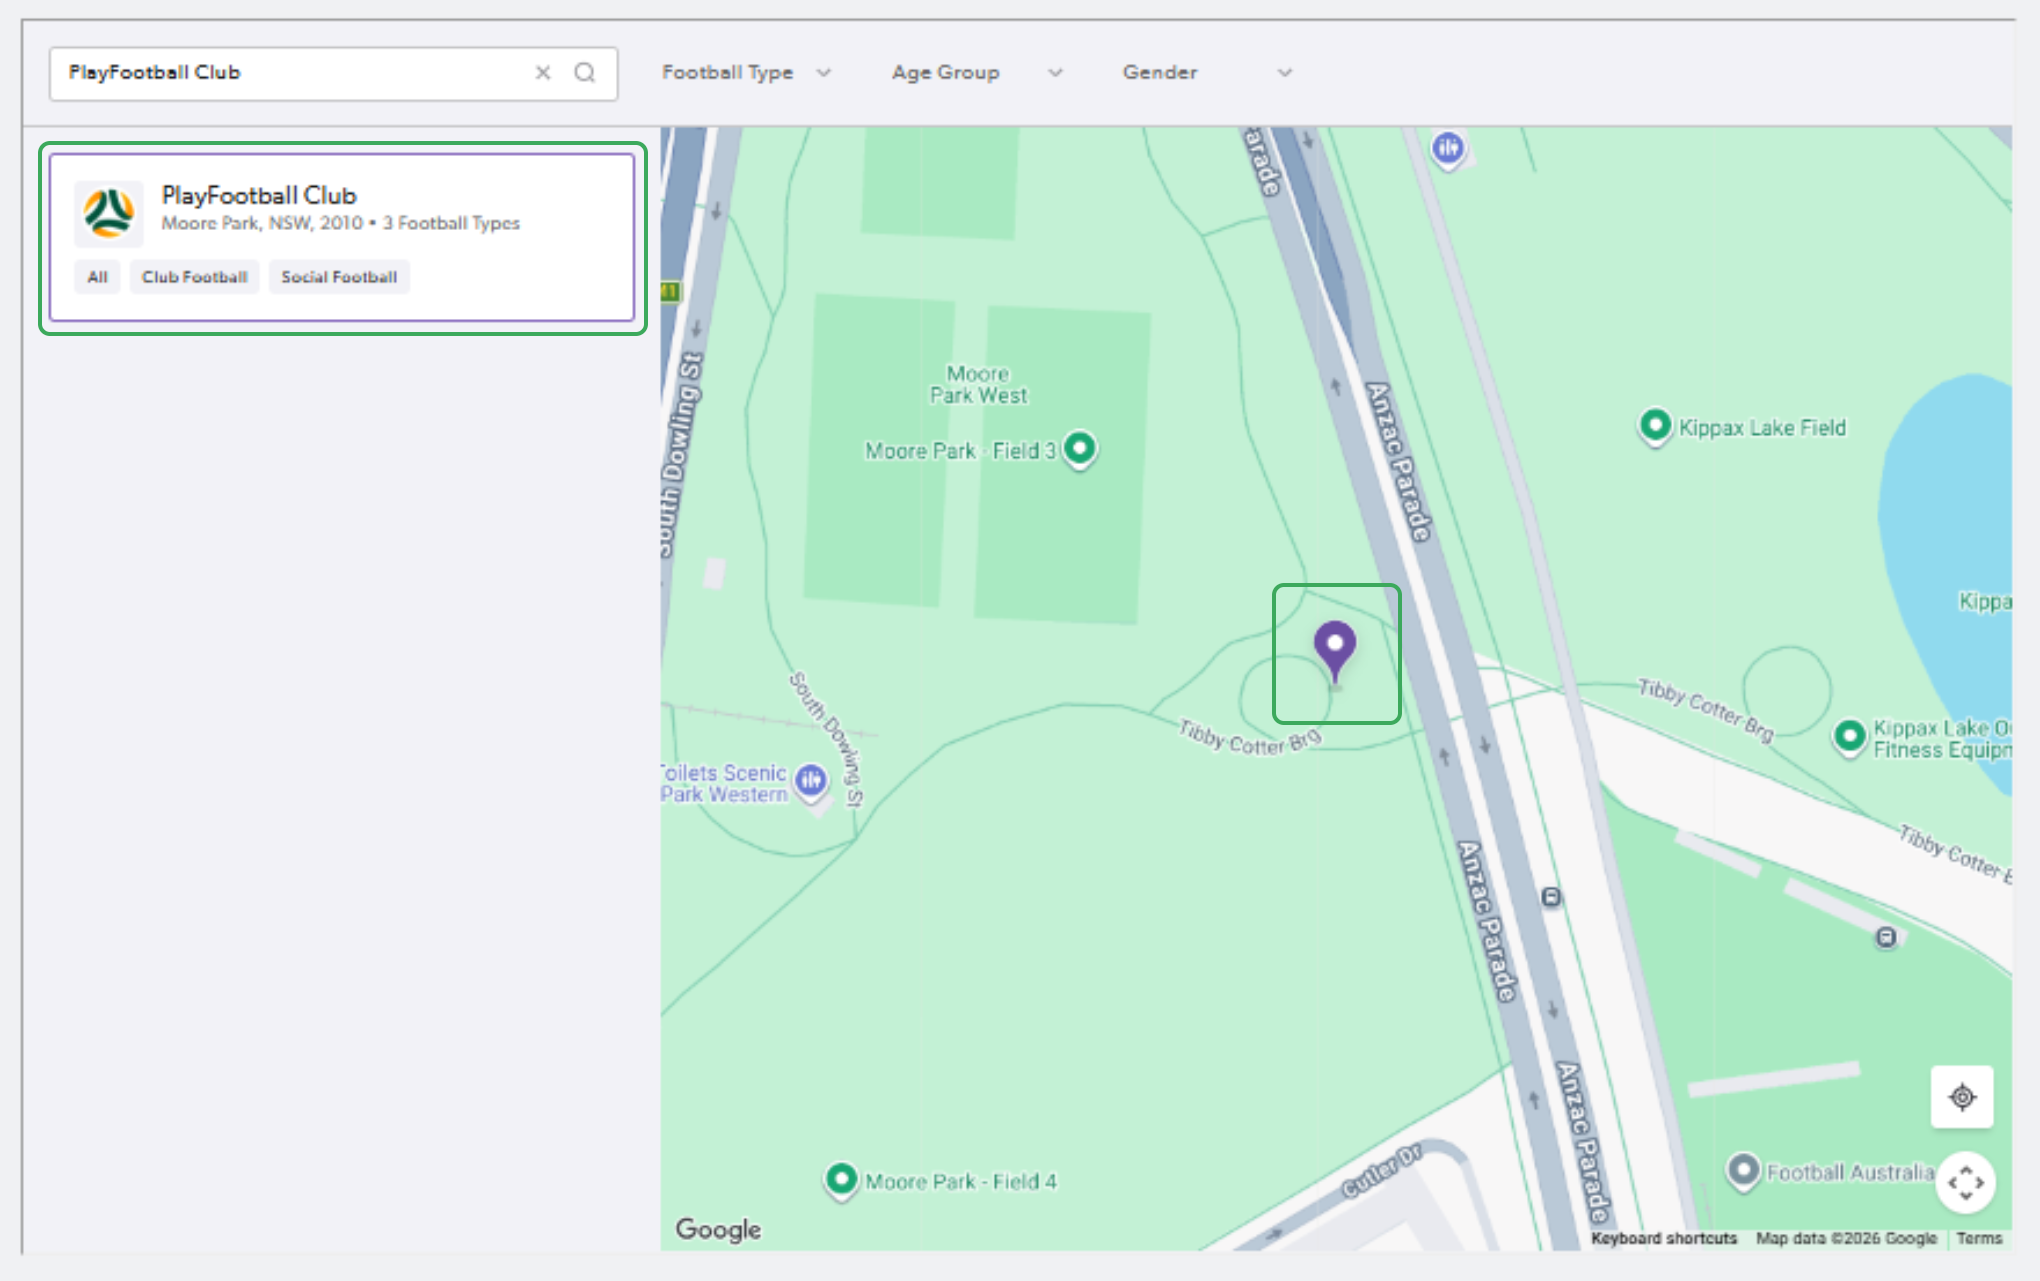Open the map camera controls button
This screenshot has width=2040, height=1281.
pyautogui.click(x=1965, y=1183)
